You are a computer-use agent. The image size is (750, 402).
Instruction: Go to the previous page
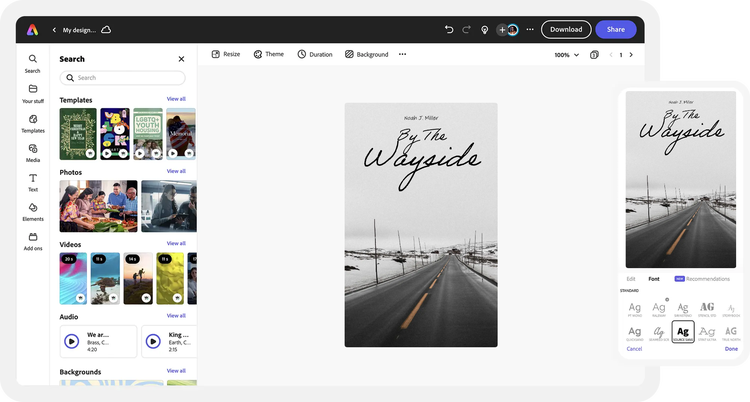611,55
